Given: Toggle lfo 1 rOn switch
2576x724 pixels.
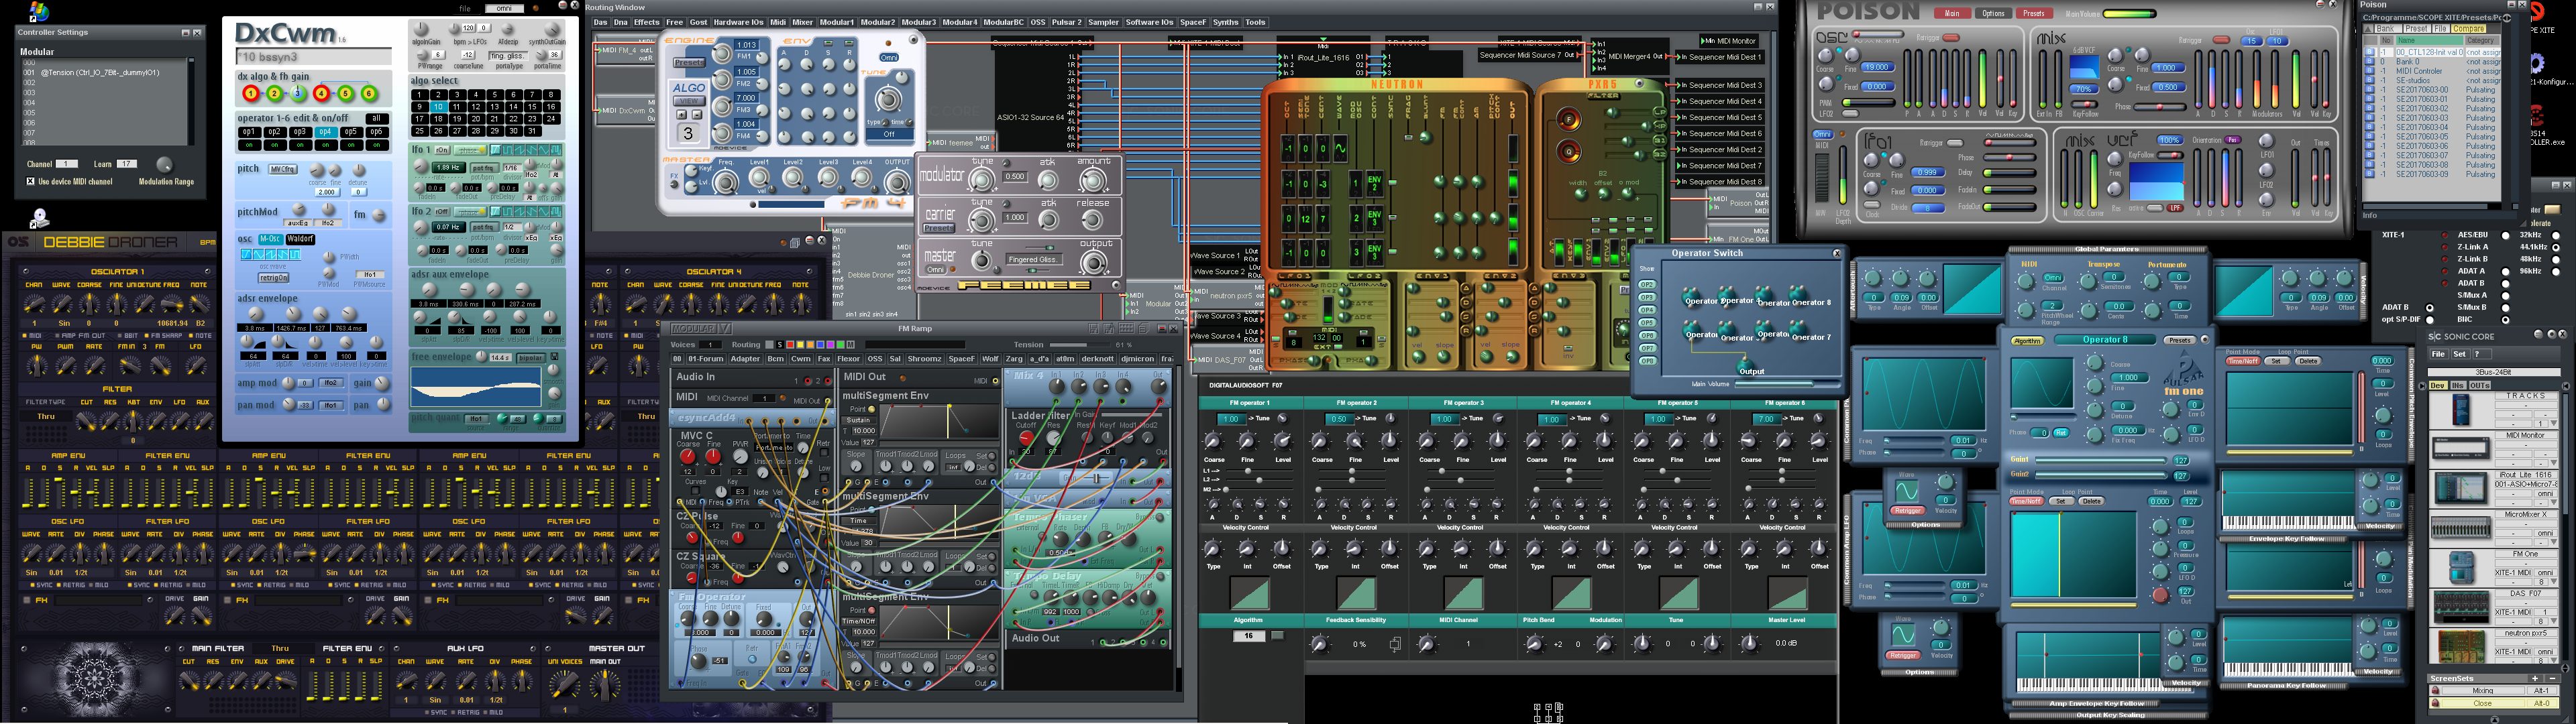Looking at the screenshot, I should click(x=442, y=150).
